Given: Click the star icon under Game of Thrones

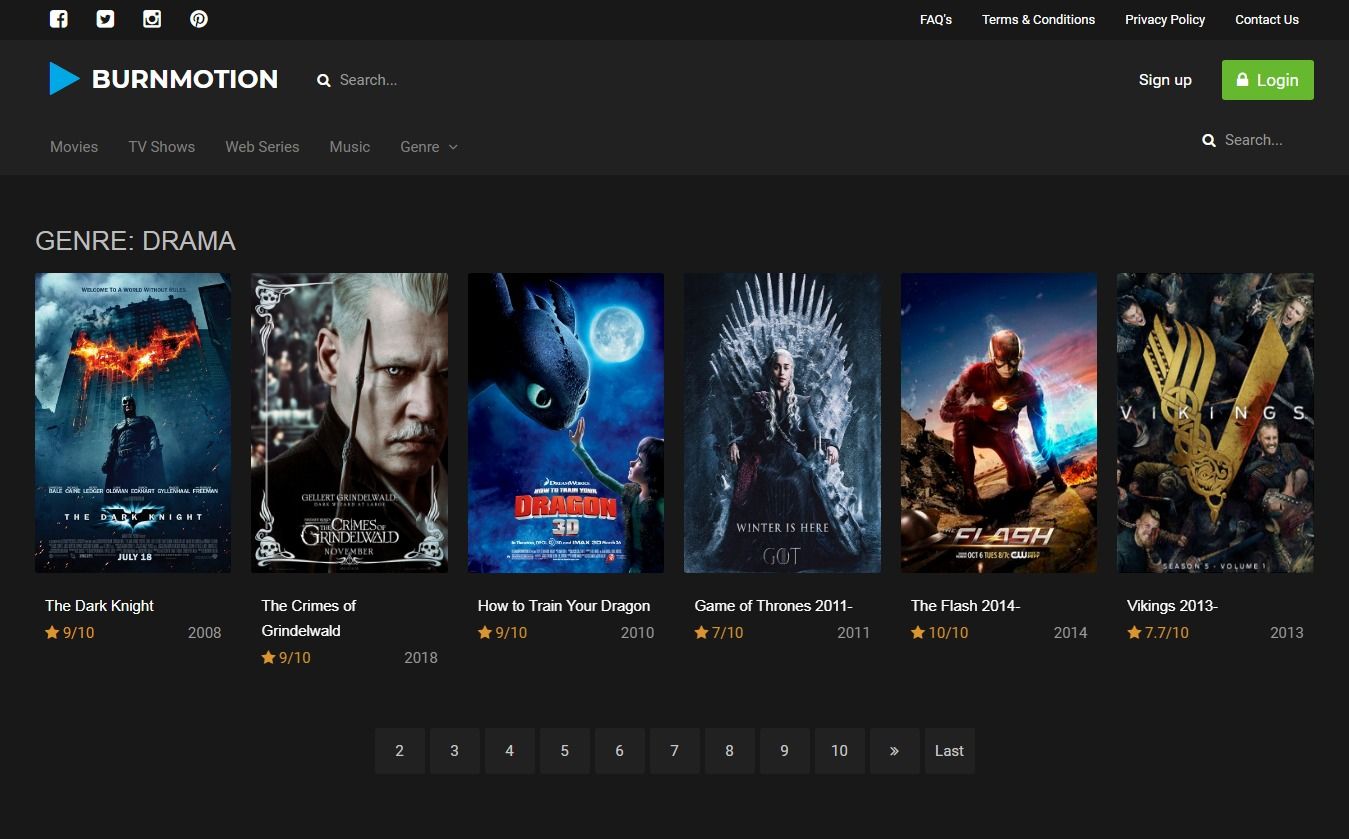Looking at the screenshot, I should tap(702, 632).
